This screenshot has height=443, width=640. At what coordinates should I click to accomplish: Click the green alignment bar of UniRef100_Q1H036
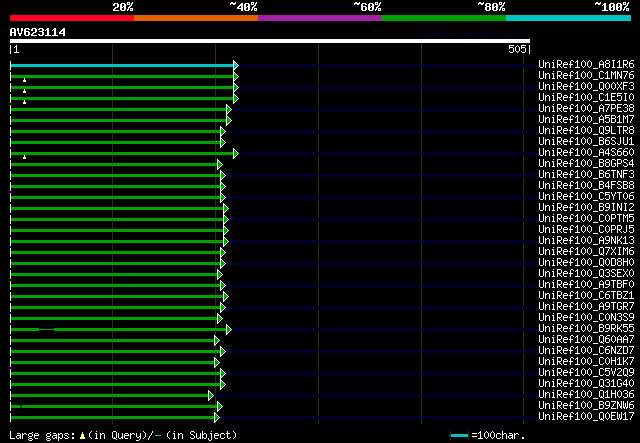pyautogui.click(x=109, y=396)
